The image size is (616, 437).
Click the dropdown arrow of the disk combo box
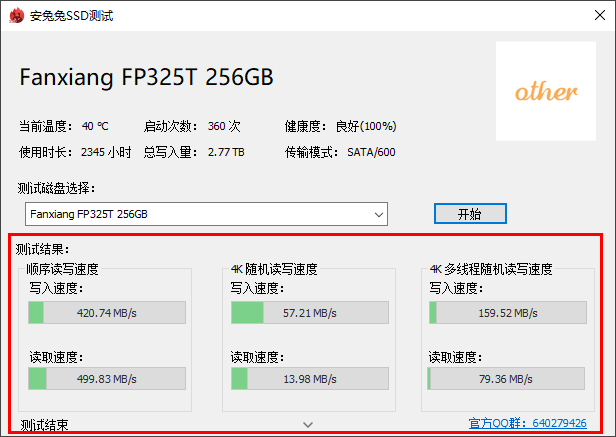[x=378, y=214]
